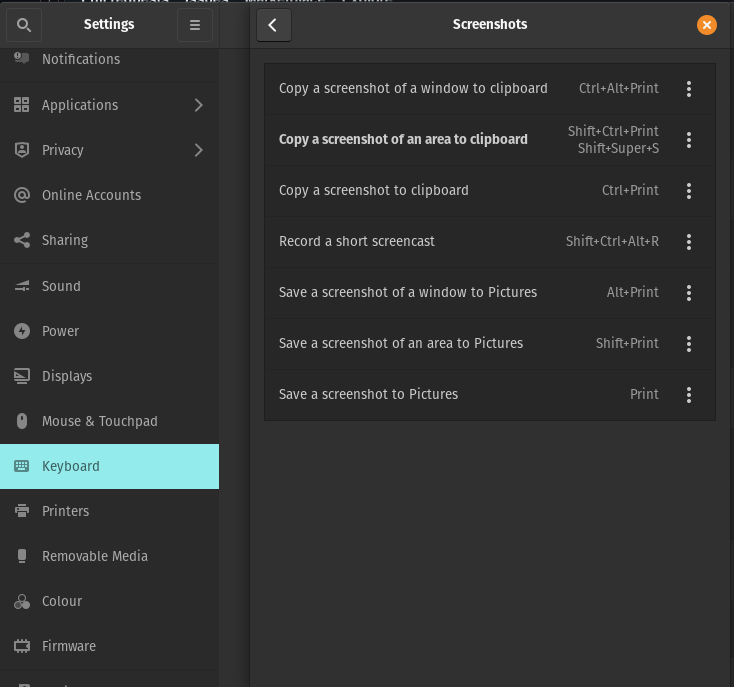Open the Settings hamburger menu

(195, 25)
